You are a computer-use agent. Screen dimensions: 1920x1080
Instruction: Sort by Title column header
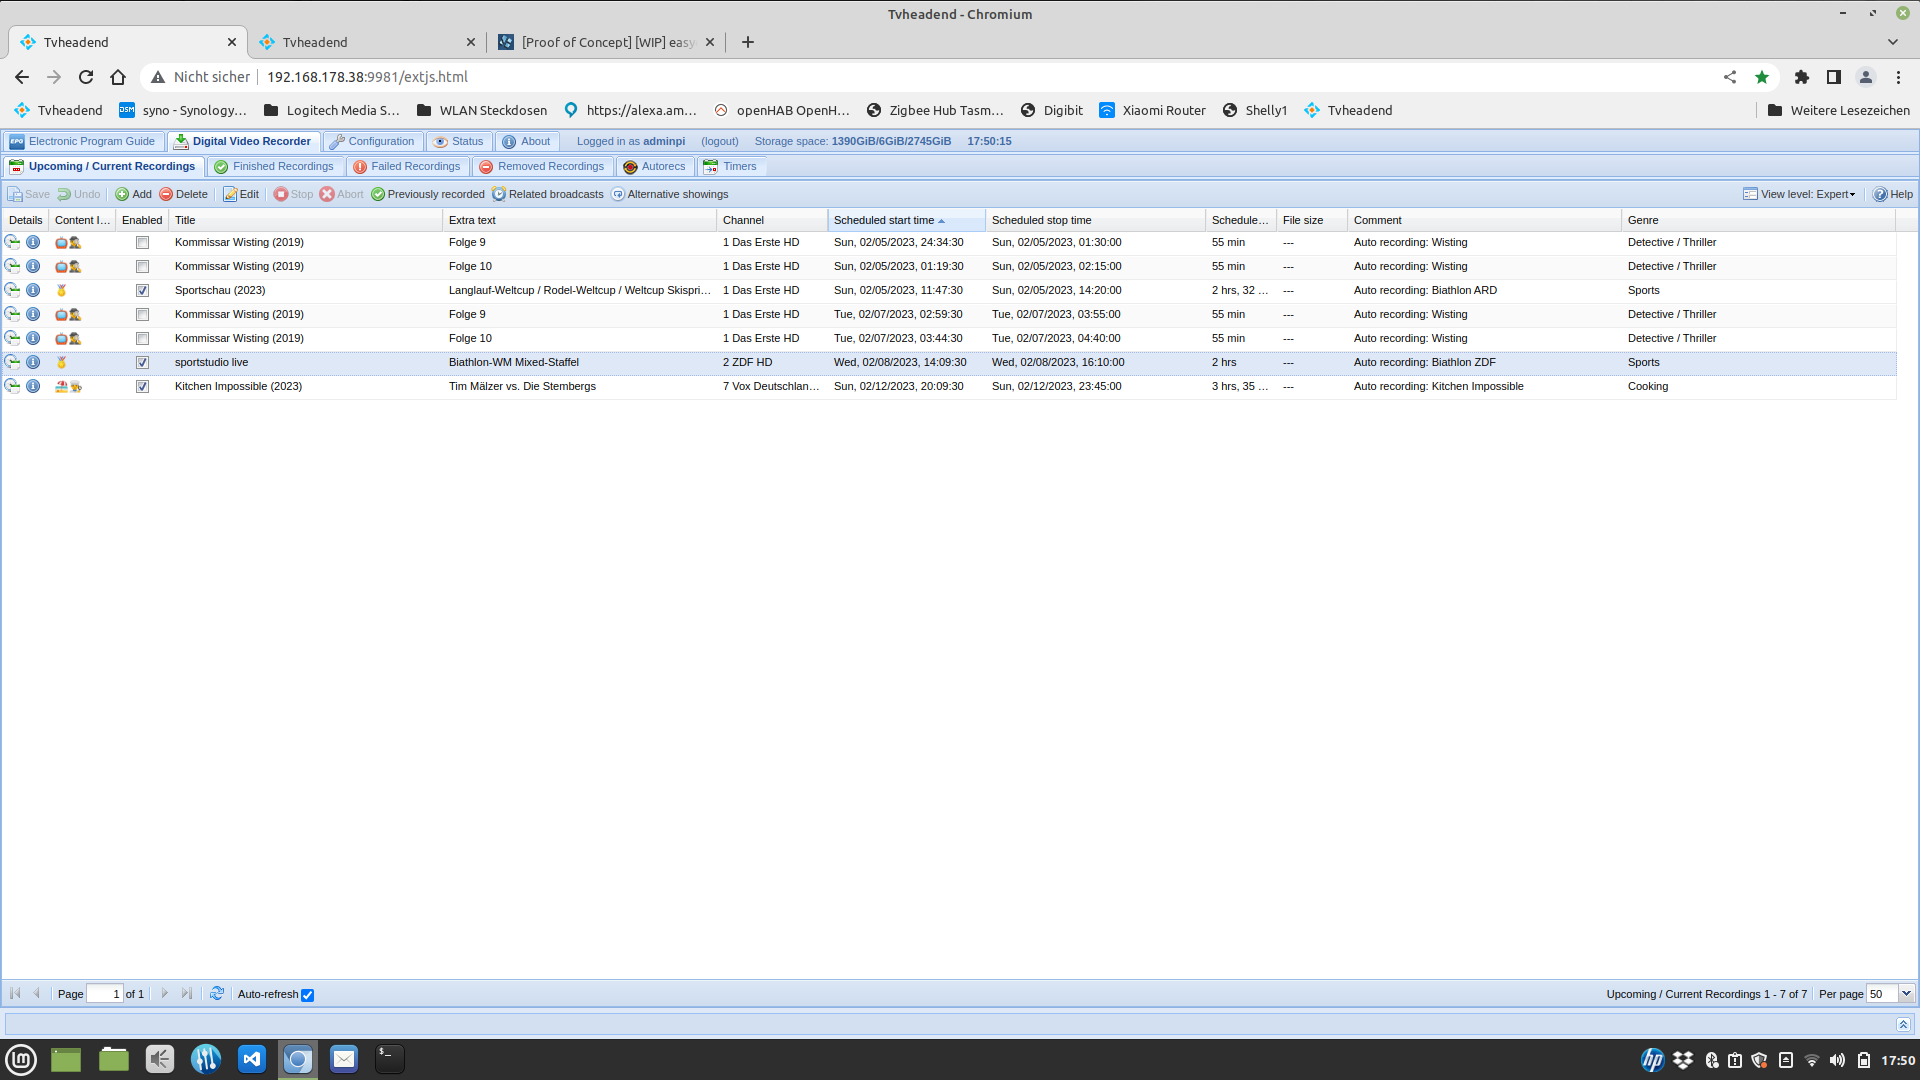click(305, 220)
